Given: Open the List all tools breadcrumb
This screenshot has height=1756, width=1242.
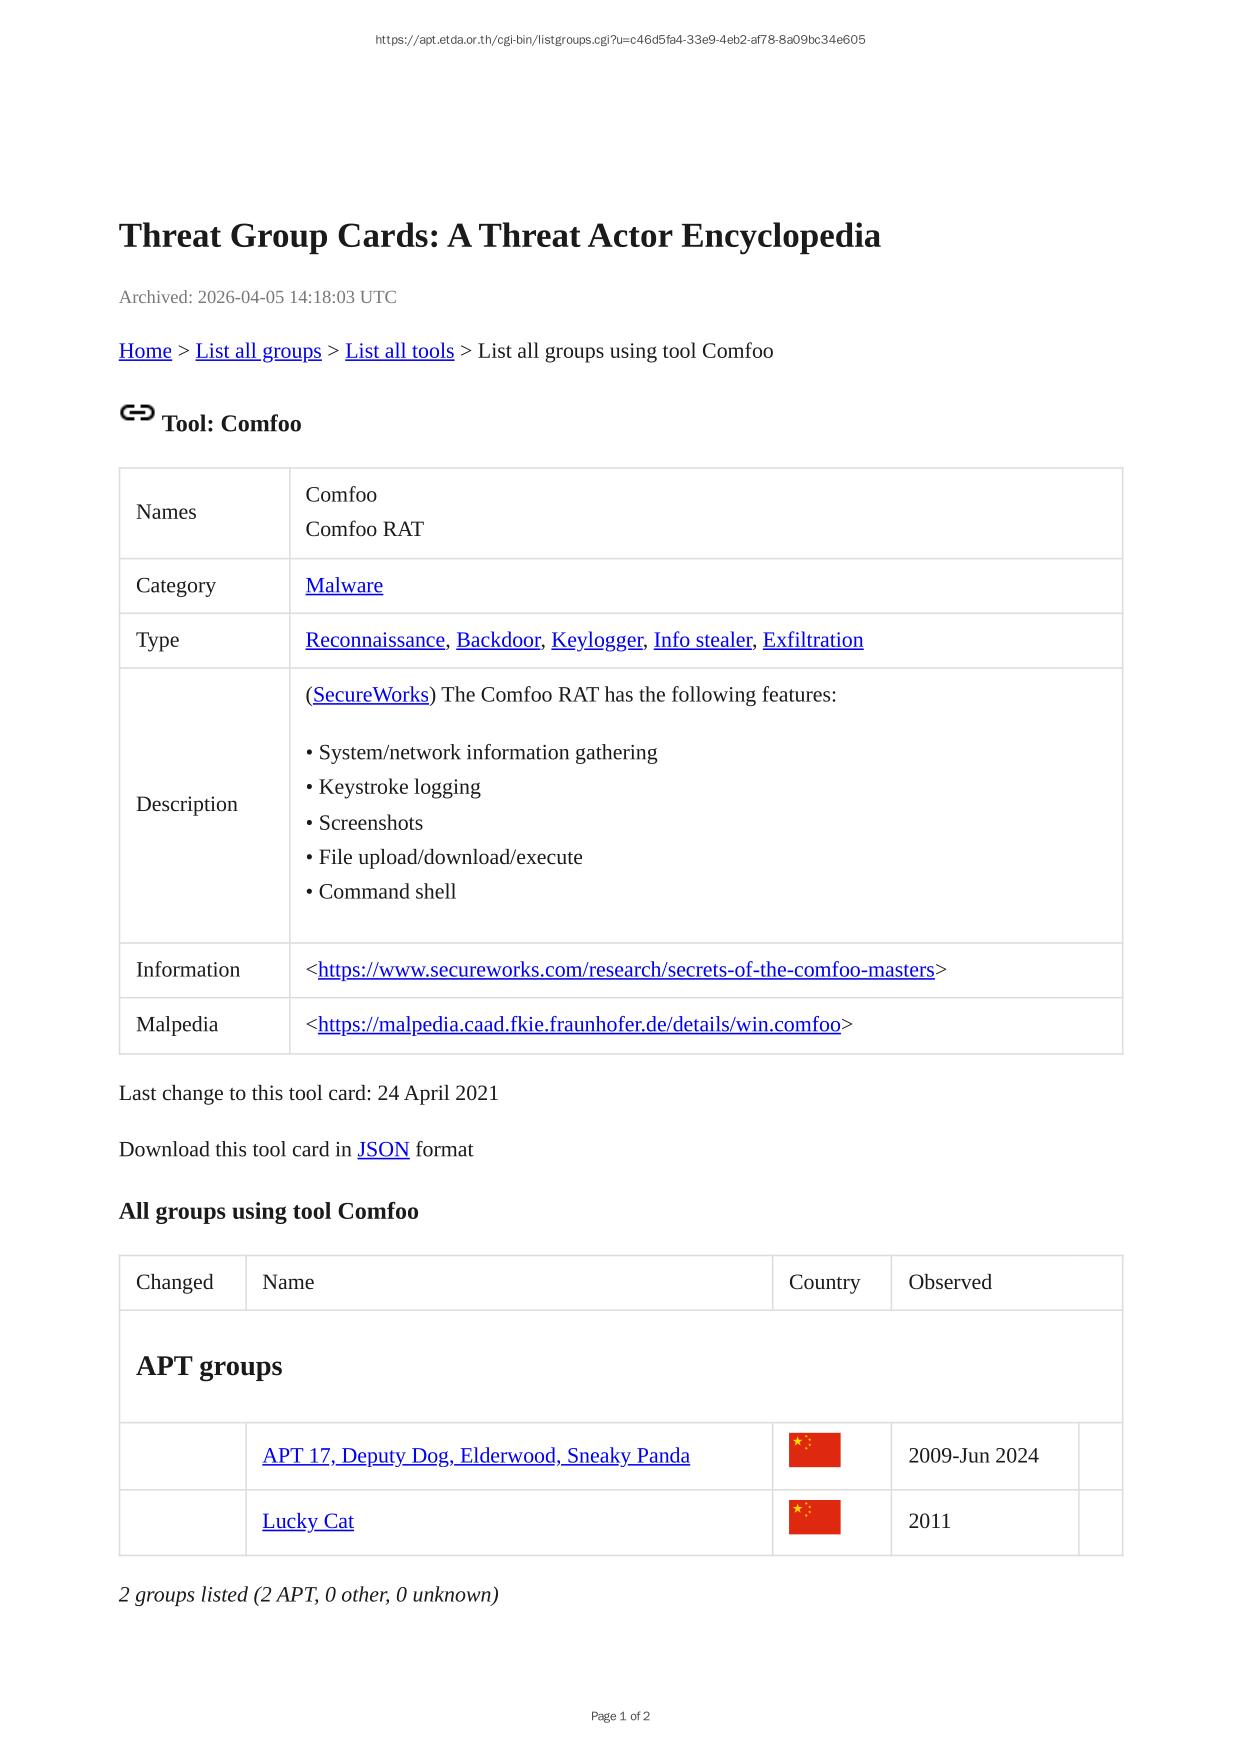Looking at the screenshot, I should coord(399,351).
